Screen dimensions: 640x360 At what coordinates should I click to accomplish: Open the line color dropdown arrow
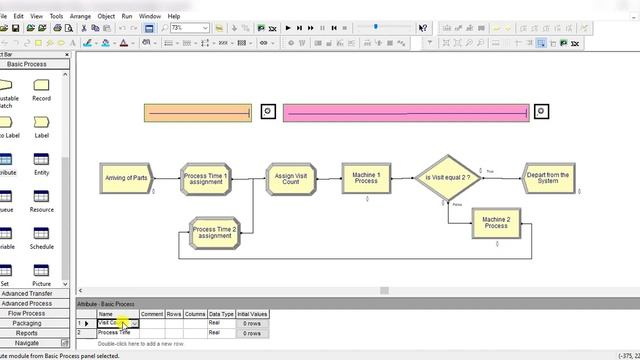pyautogui.click(x=96, y=43)
